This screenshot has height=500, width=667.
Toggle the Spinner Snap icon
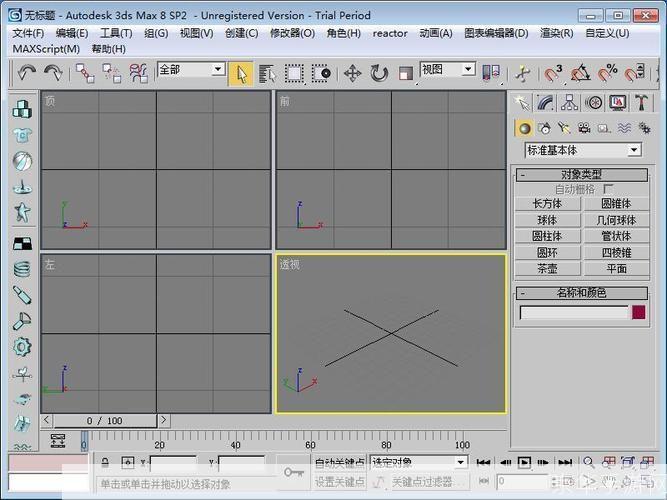click(635, 73)
